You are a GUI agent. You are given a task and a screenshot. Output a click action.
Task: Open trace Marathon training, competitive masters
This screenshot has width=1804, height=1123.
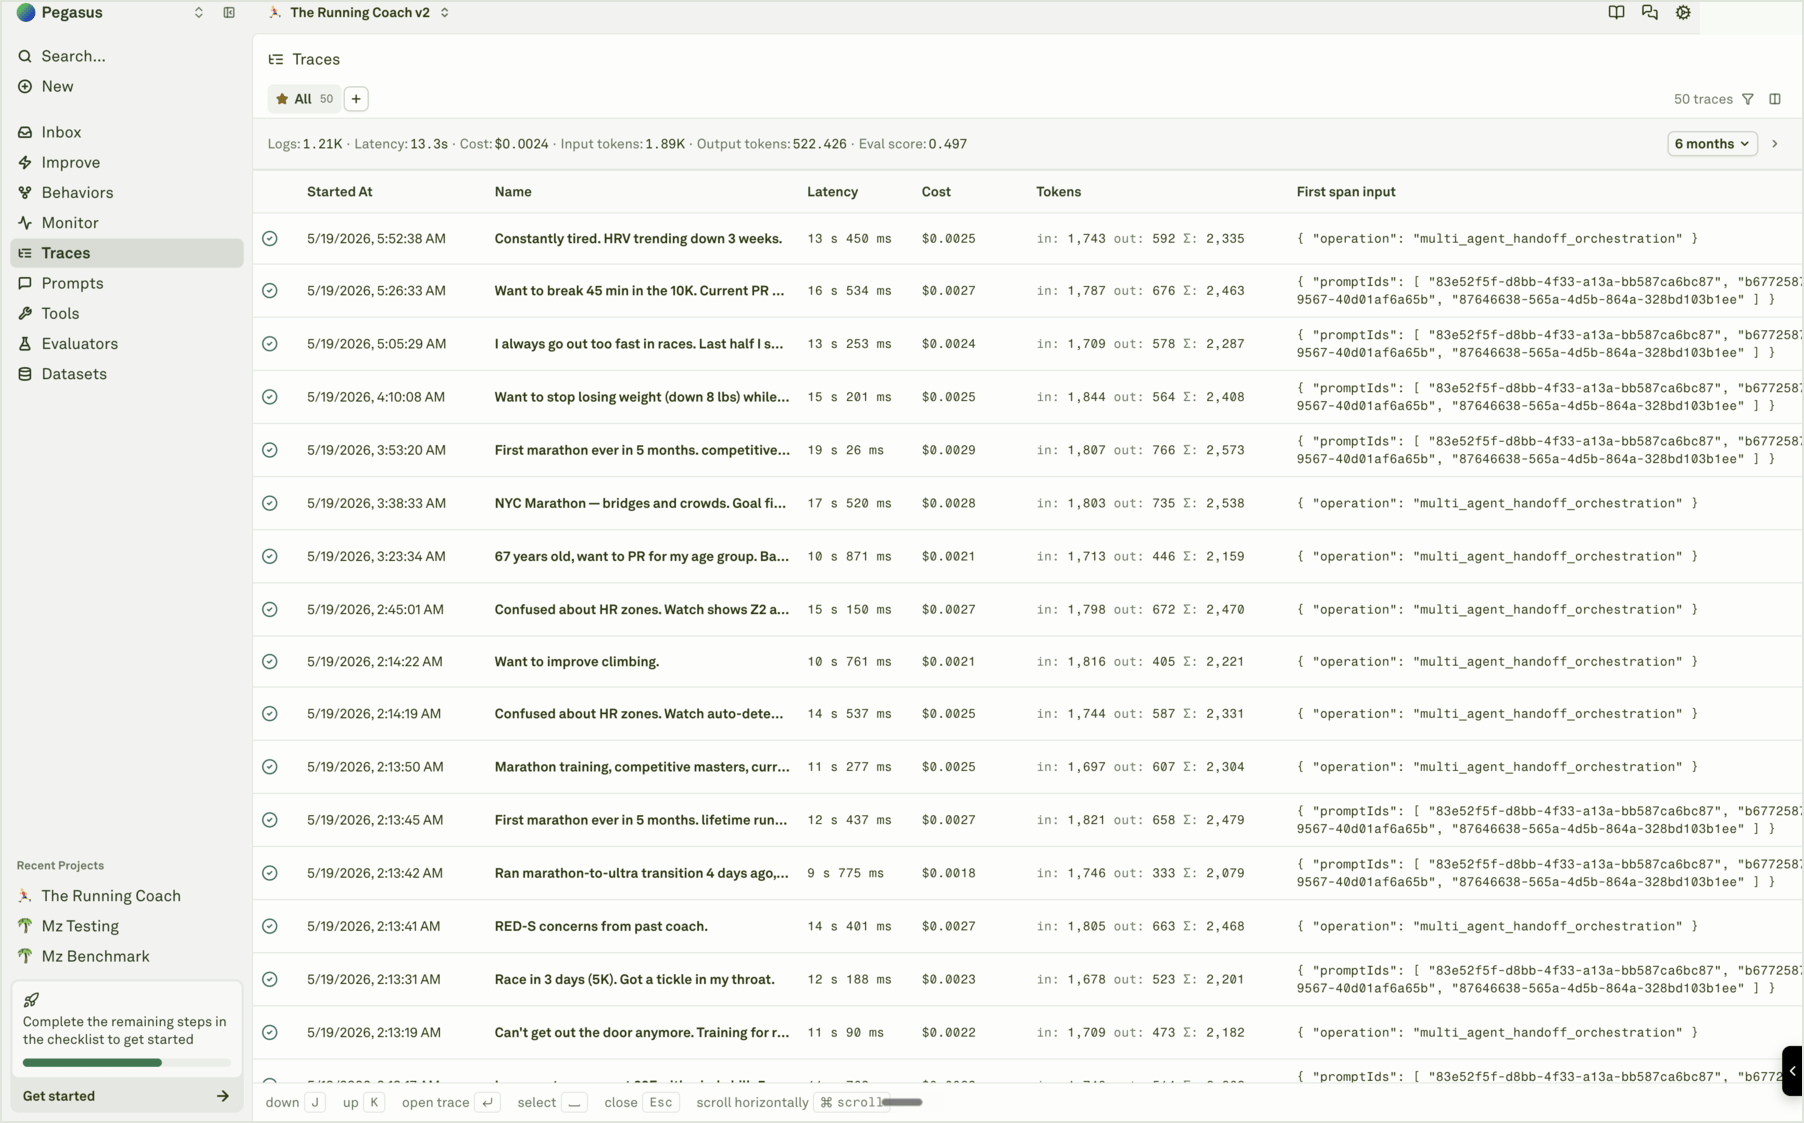[642, 767]
